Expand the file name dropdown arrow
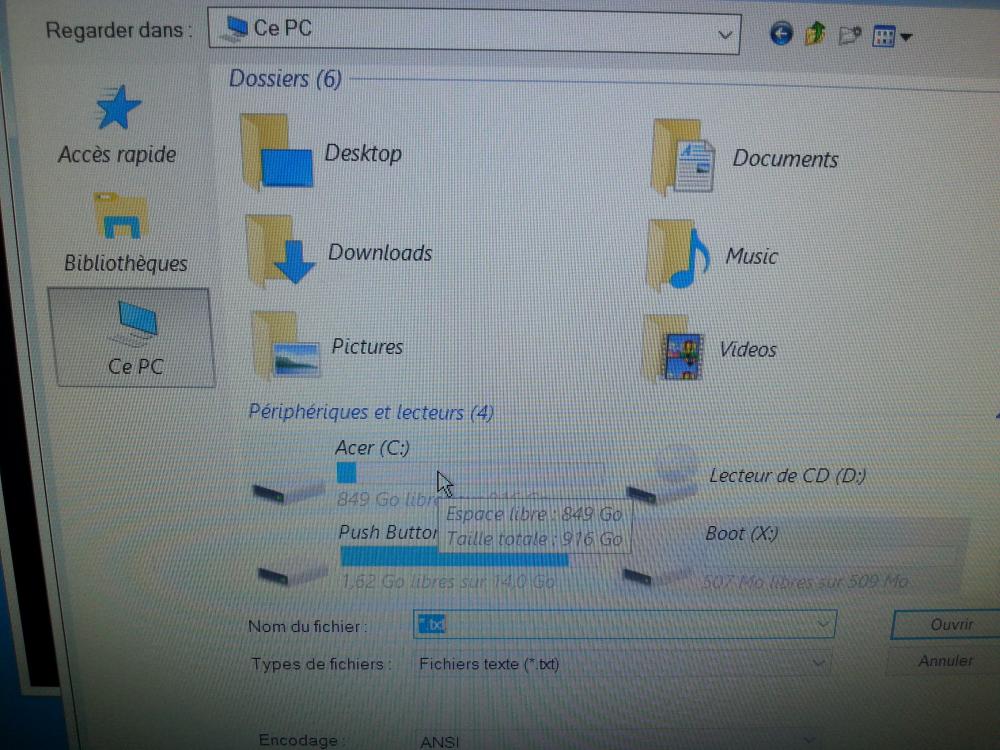This screenshot has height=750, width=1000. click(x=823, y=624)
